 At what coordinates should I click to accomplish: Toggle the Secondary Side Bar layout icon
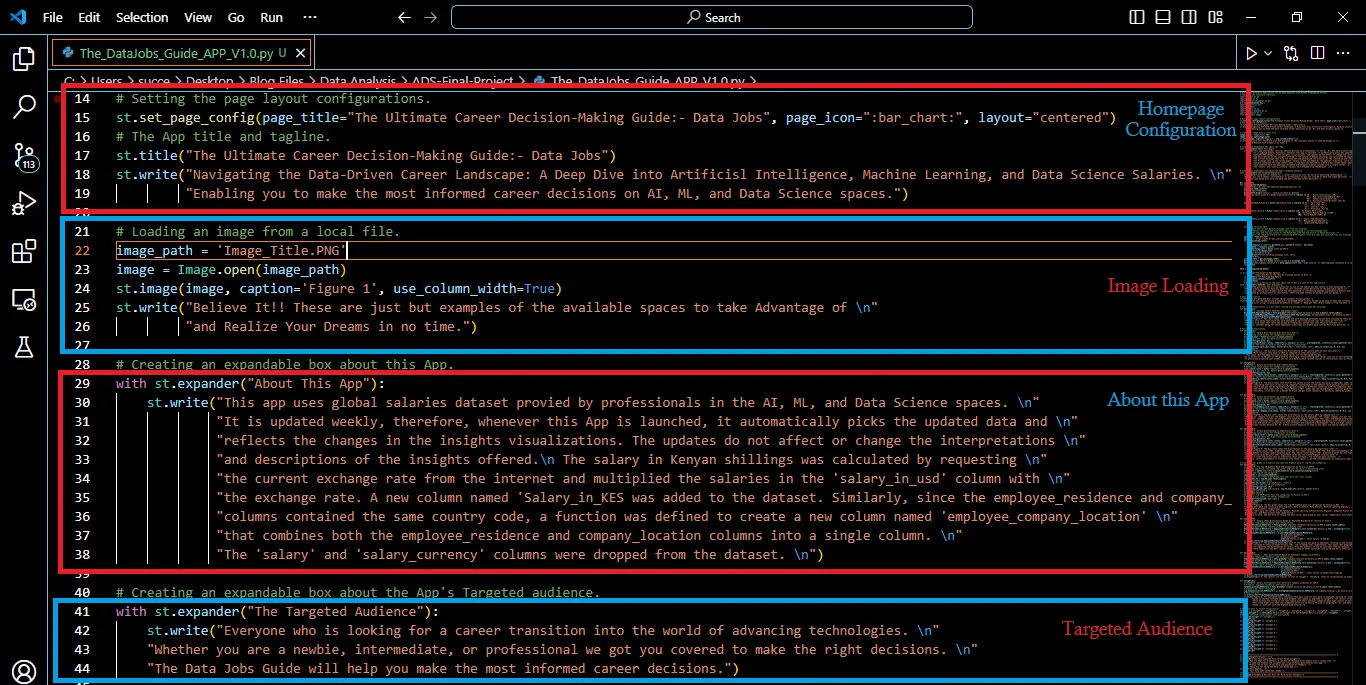pyautogui.click(x=1187, y=17)
